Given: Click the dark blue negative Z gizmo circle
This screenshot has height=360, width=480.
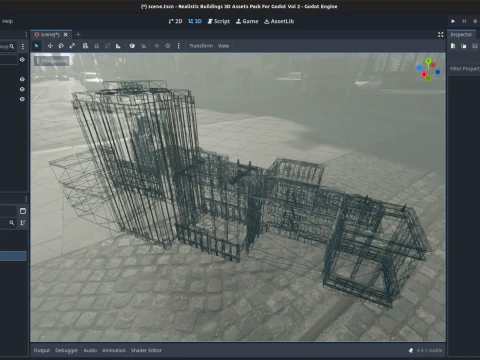Looking at the screenshot, I should (438, 72).
